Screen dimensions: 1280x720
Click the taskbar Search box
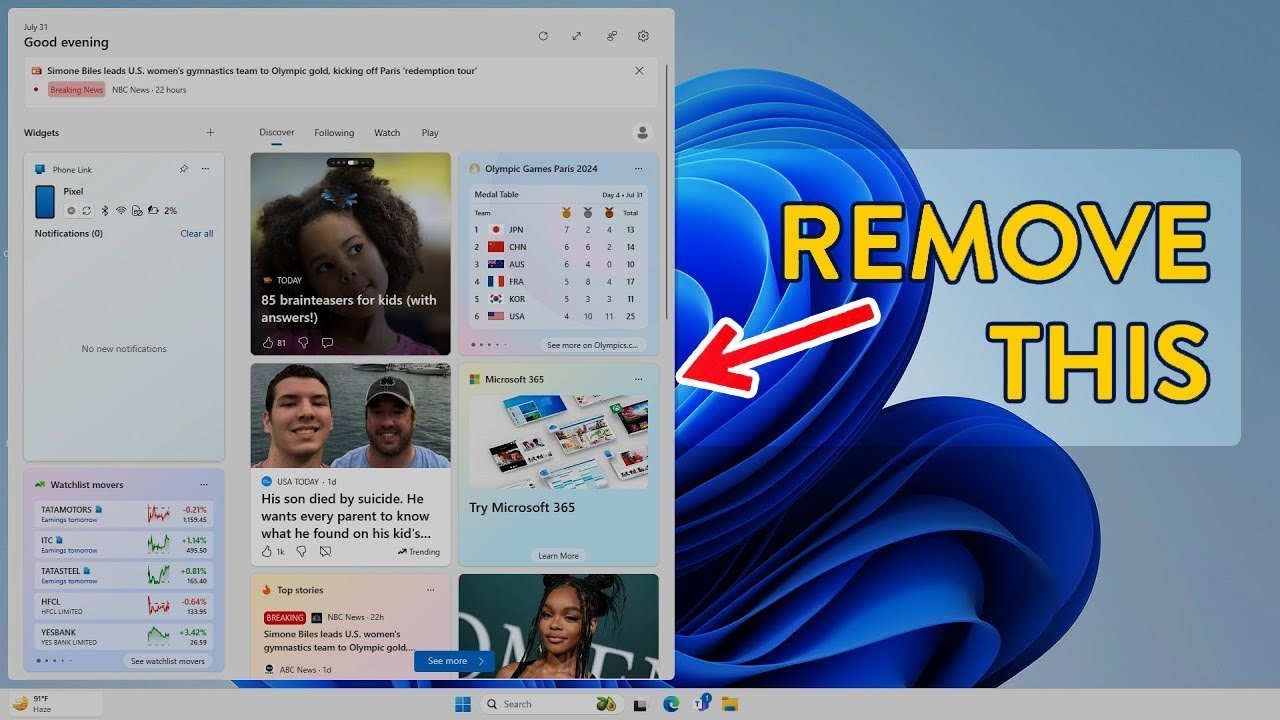click(550, 704)
